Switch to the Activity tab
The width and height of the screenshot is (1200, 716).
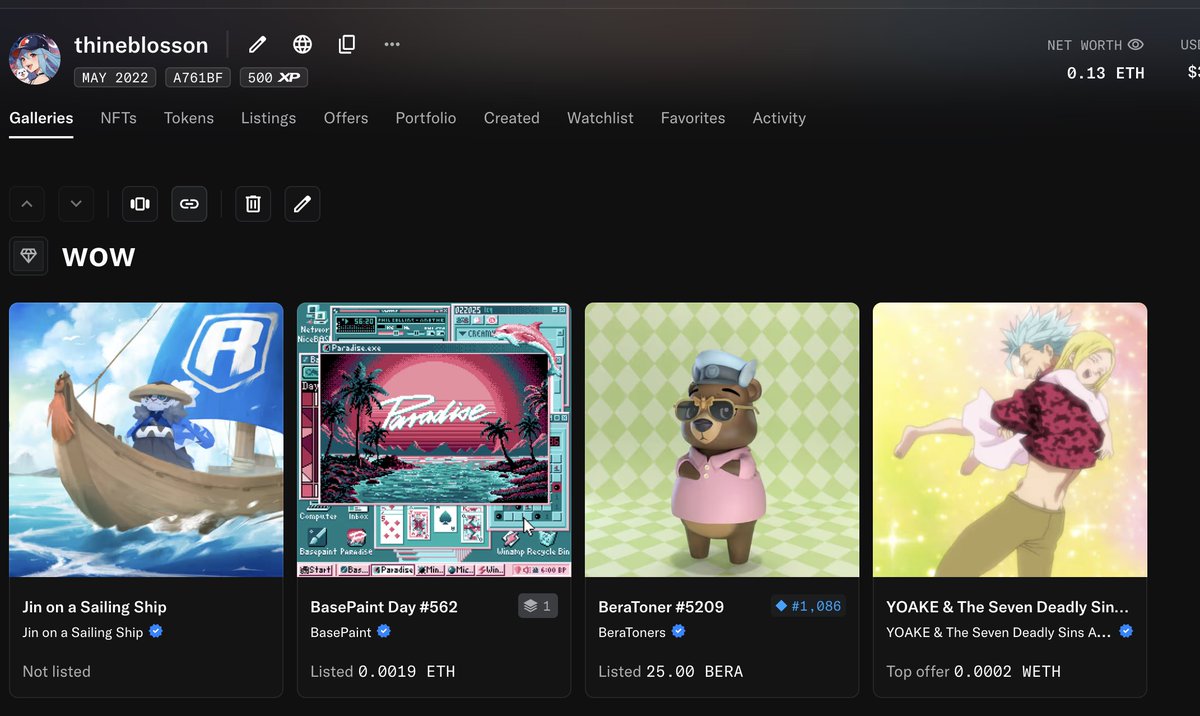779,118
